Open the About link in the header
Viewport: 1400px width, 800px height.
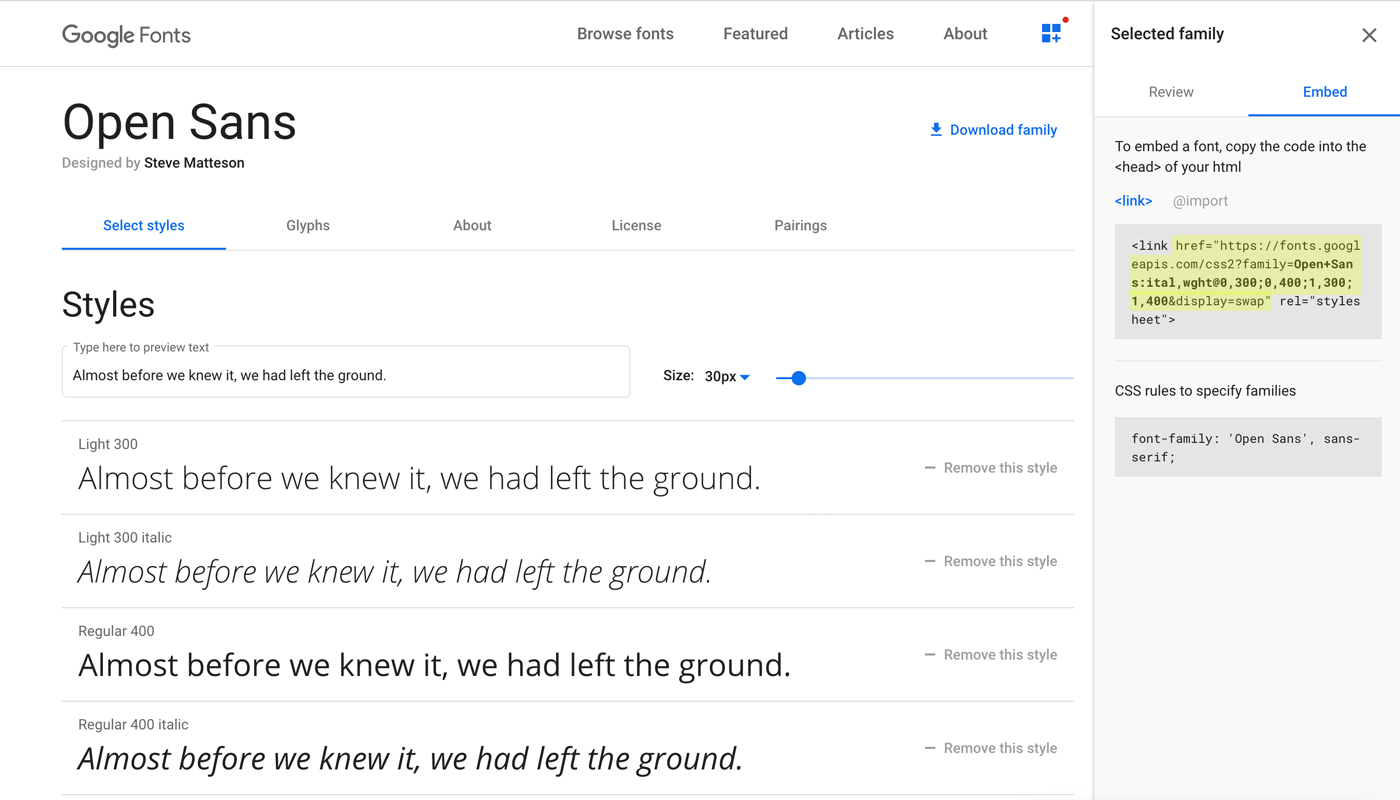(965, 34)
